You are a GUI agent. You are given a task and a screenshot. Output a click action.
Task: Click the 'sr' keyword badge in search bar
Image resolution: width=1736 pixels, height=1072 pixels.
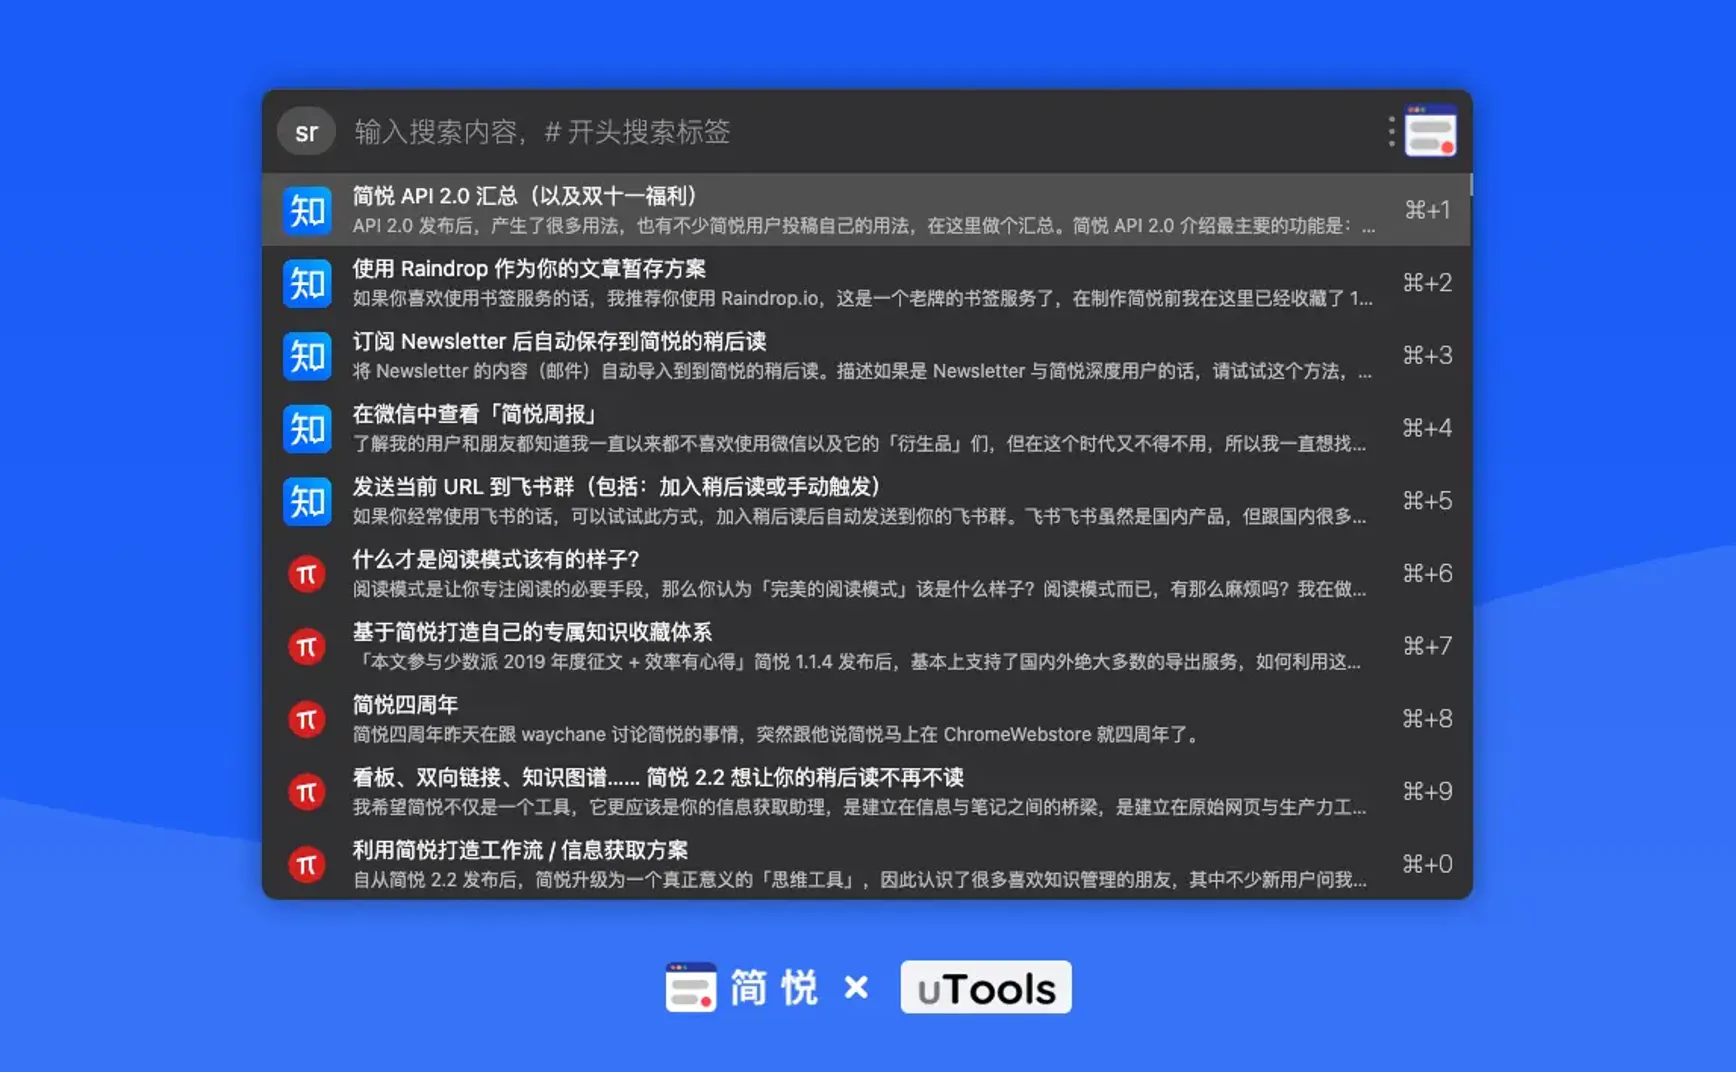(306, 132)
